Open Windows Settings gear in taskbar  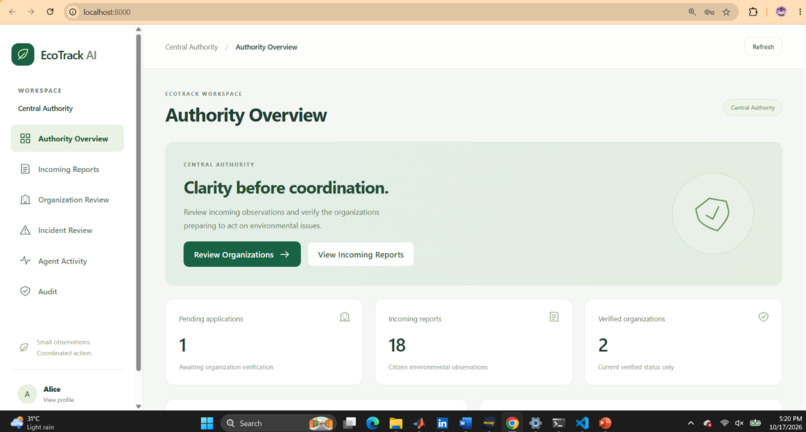click(x=535, y=423)
